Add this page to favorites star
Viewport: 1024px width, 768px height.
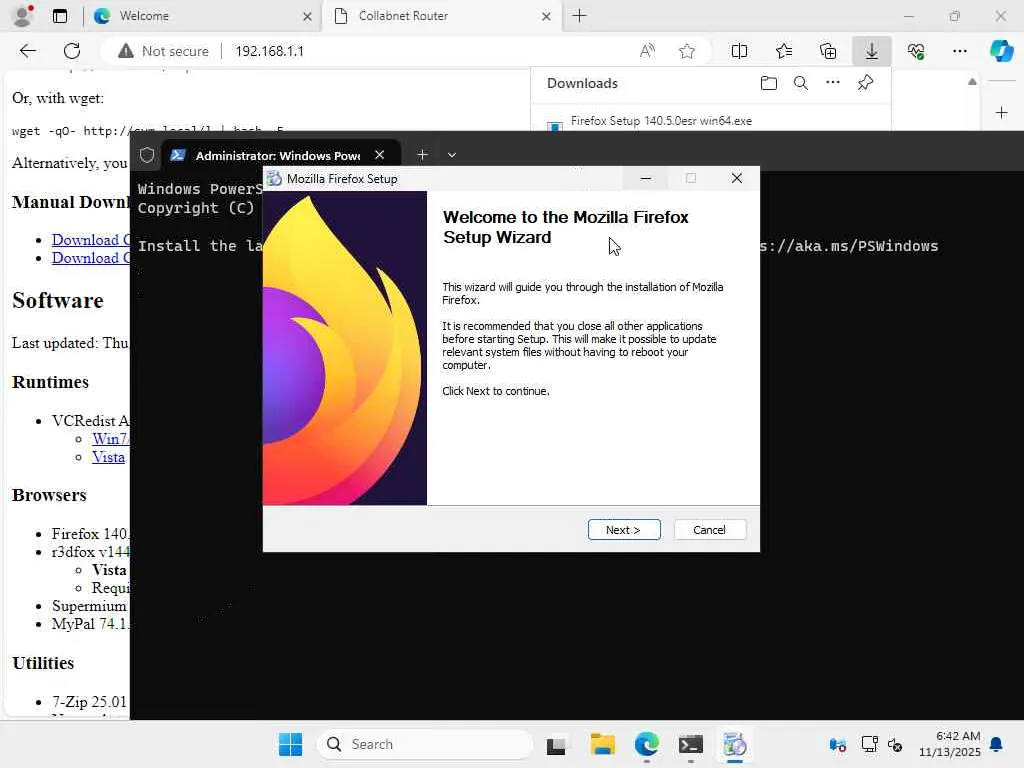[x=686, y=51]
